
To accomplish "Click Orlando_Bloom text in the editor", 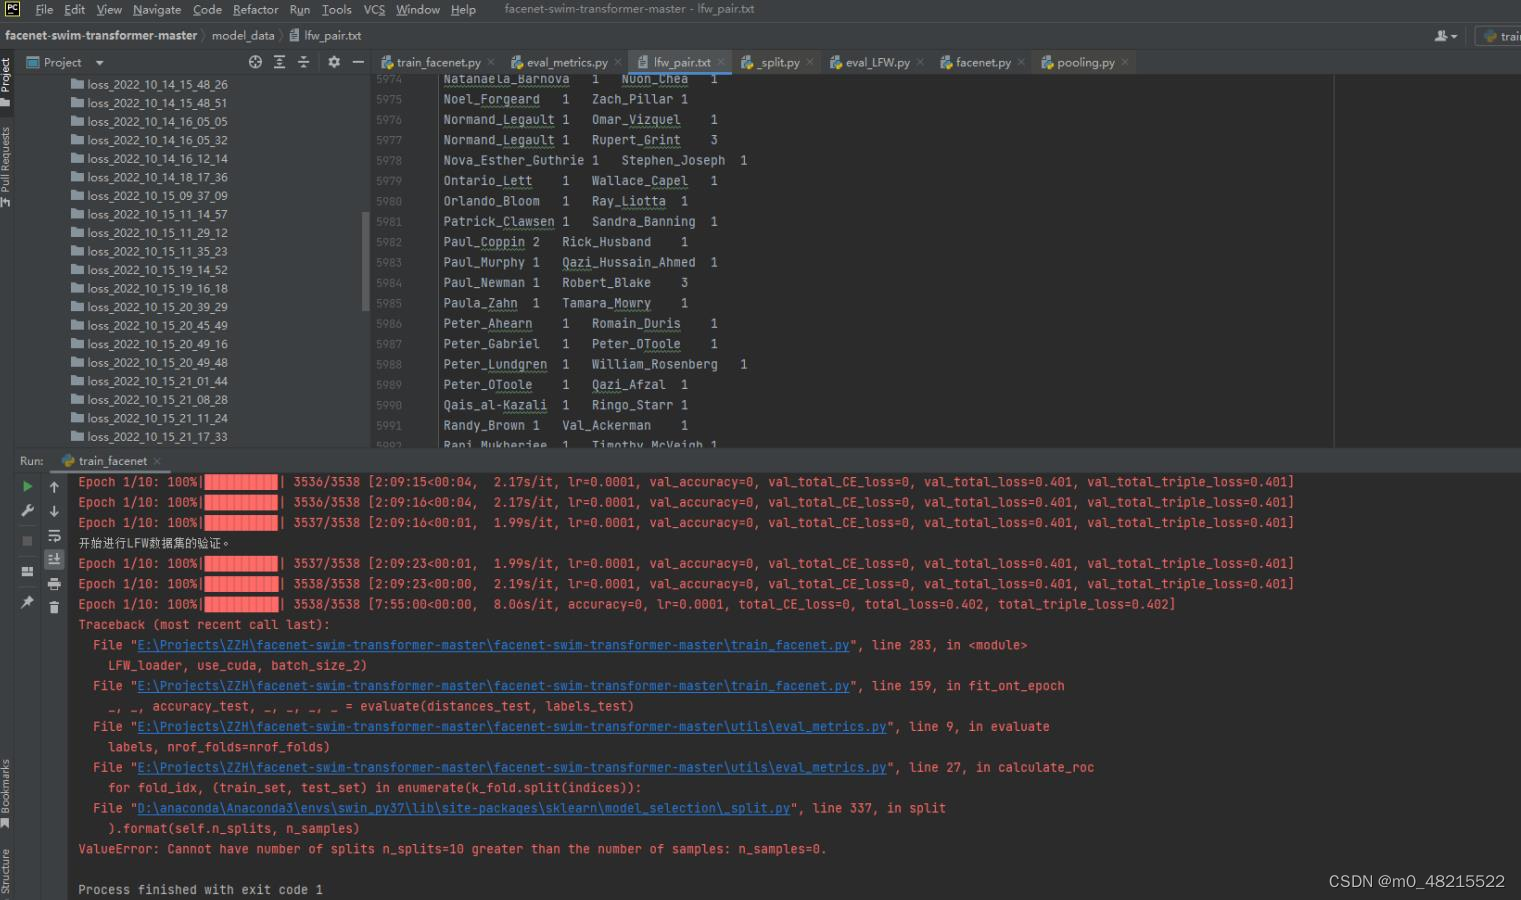I will 492,201.
